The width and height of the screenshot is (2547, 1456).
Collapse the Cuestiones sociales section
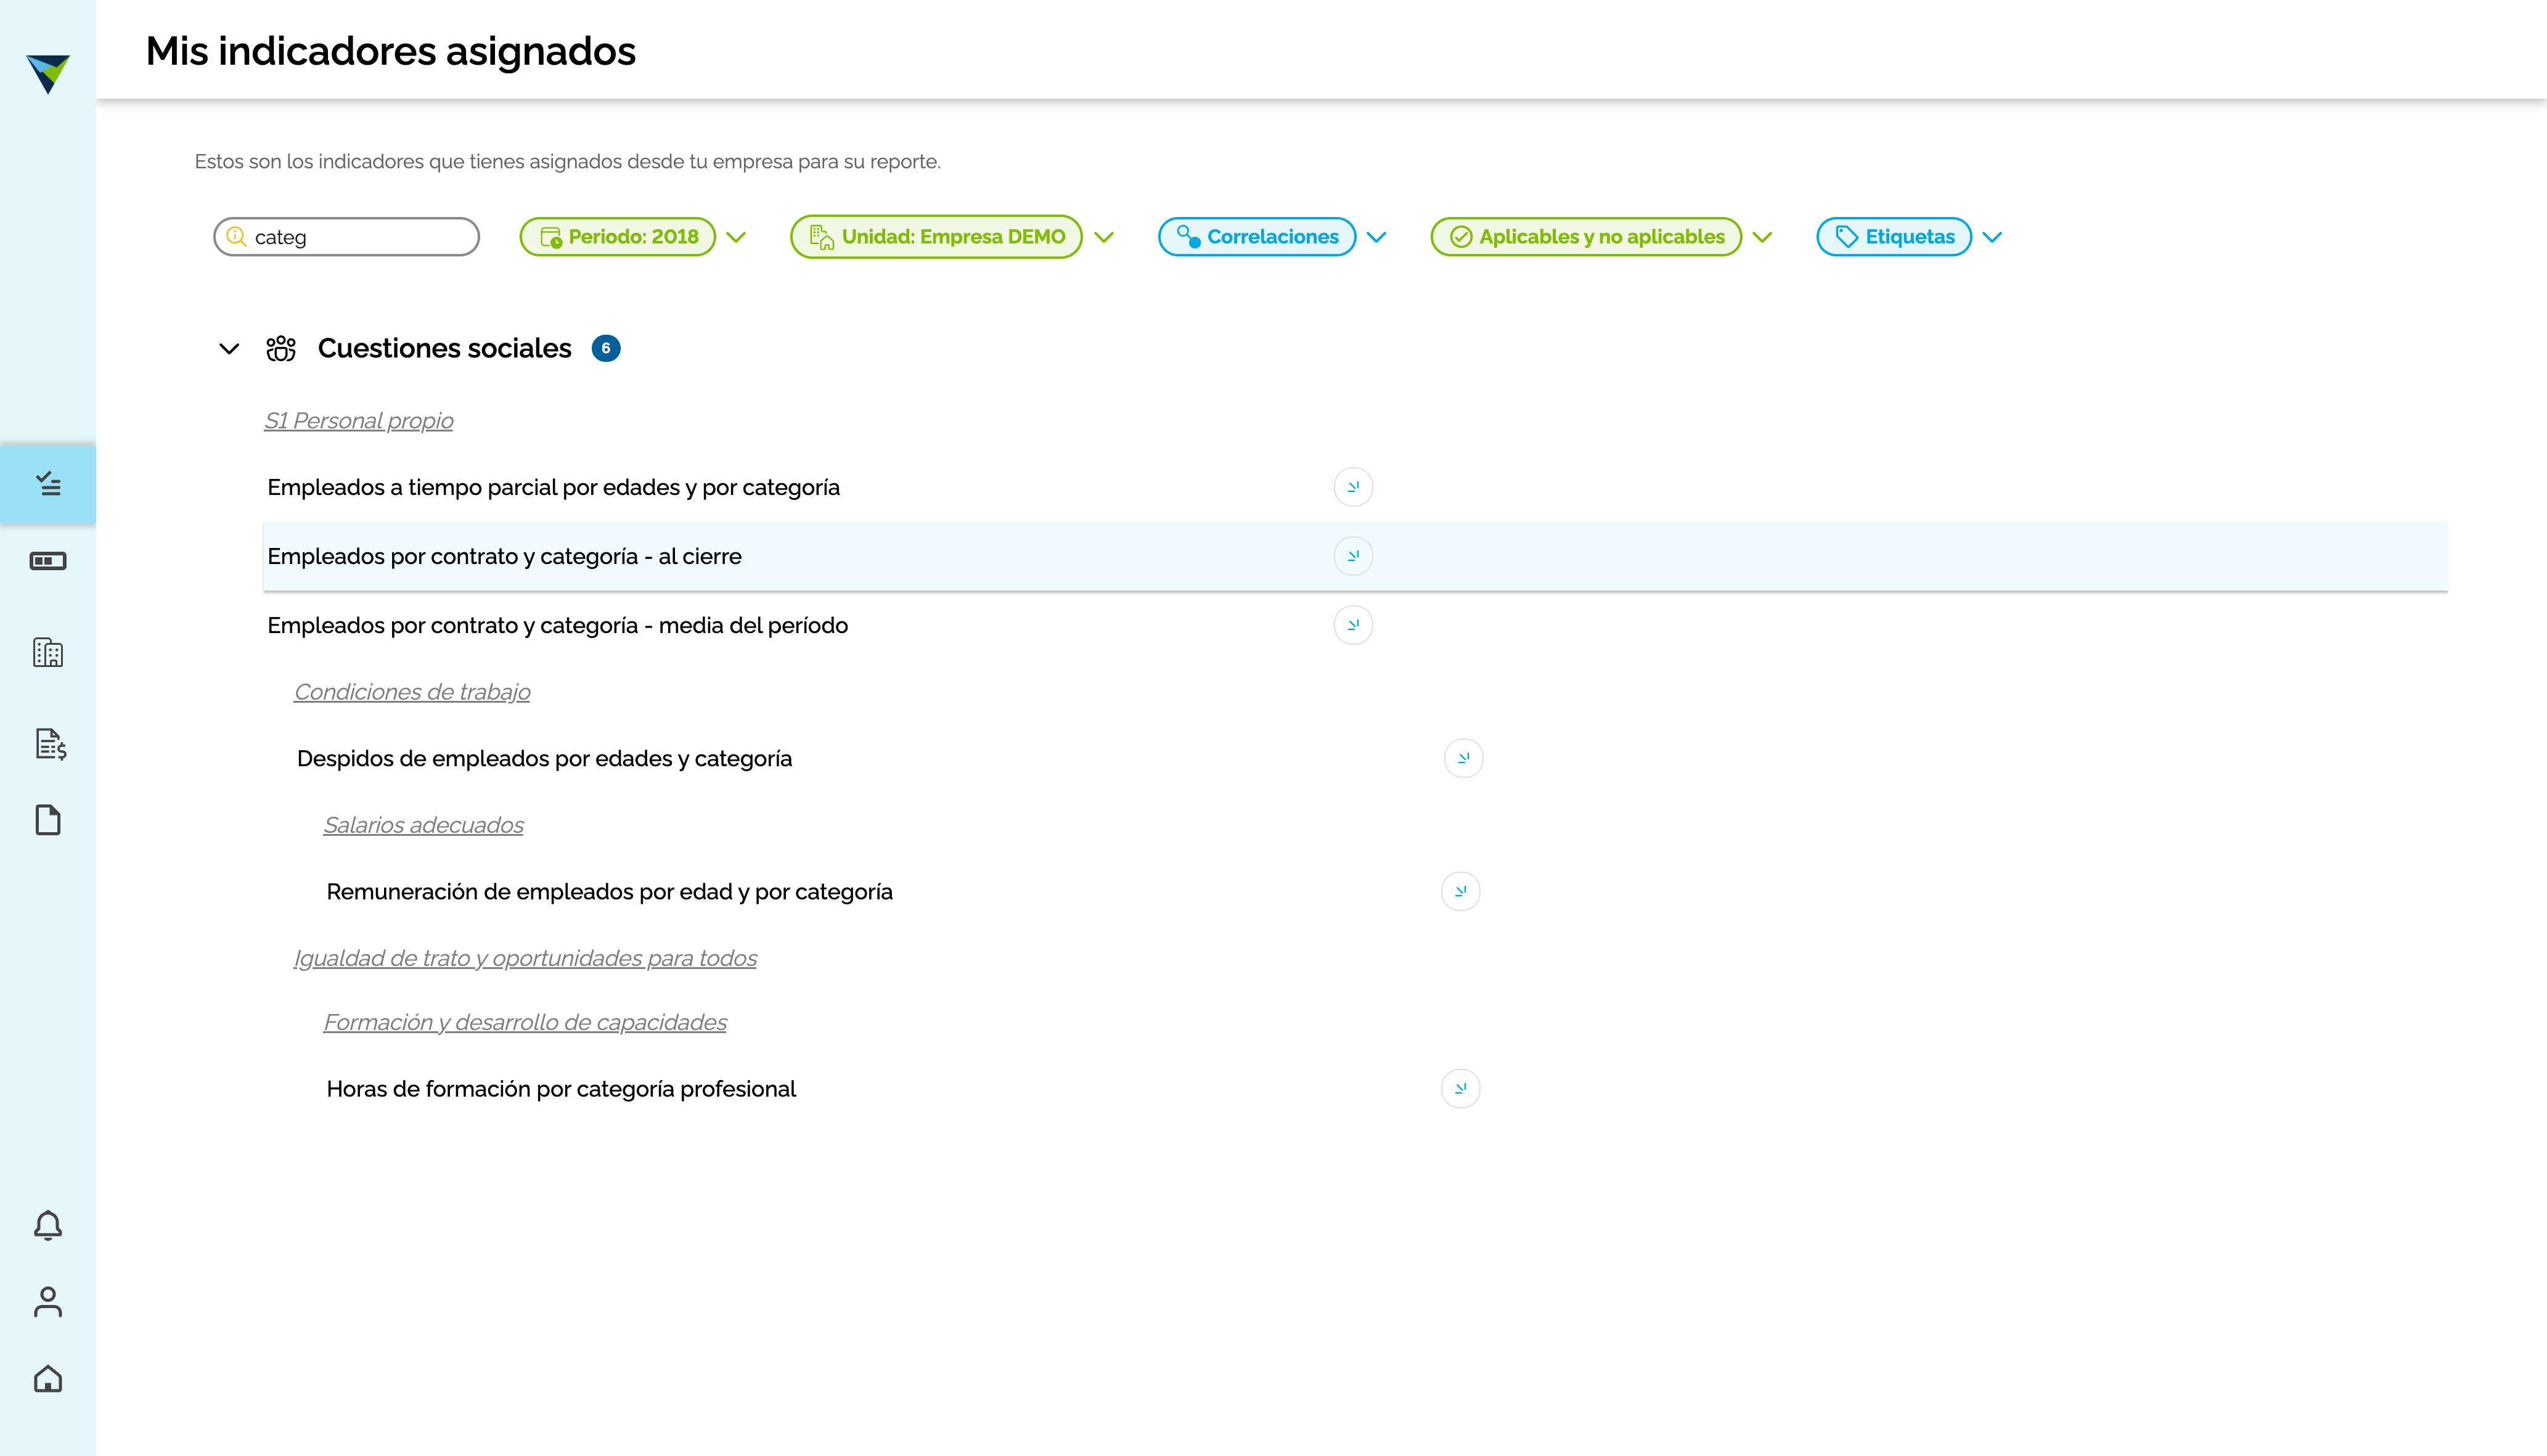[229, 349]
